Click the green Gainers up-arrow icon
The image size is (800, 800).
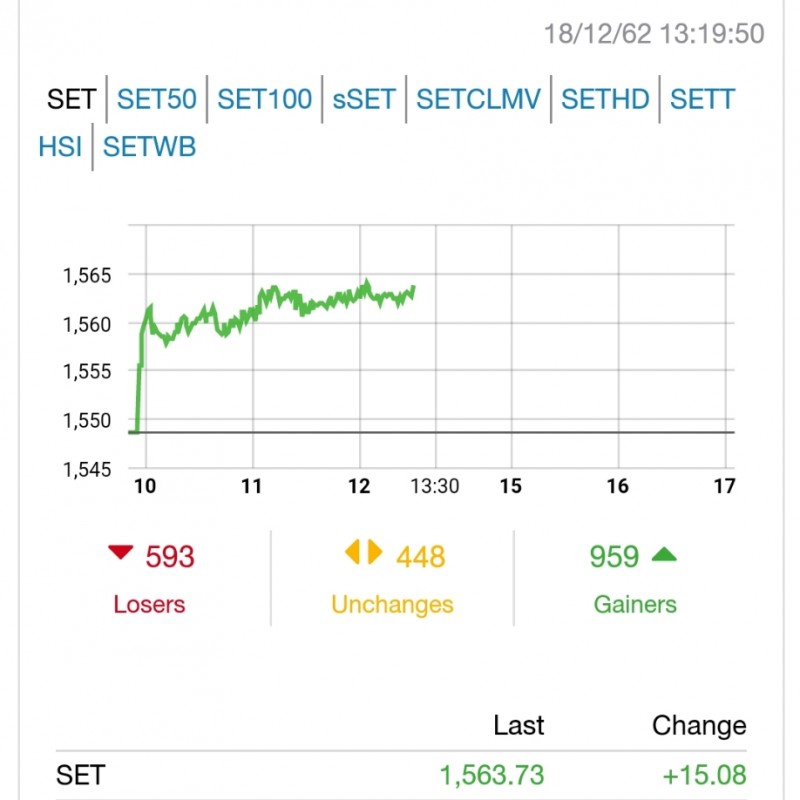click(664, 555)
